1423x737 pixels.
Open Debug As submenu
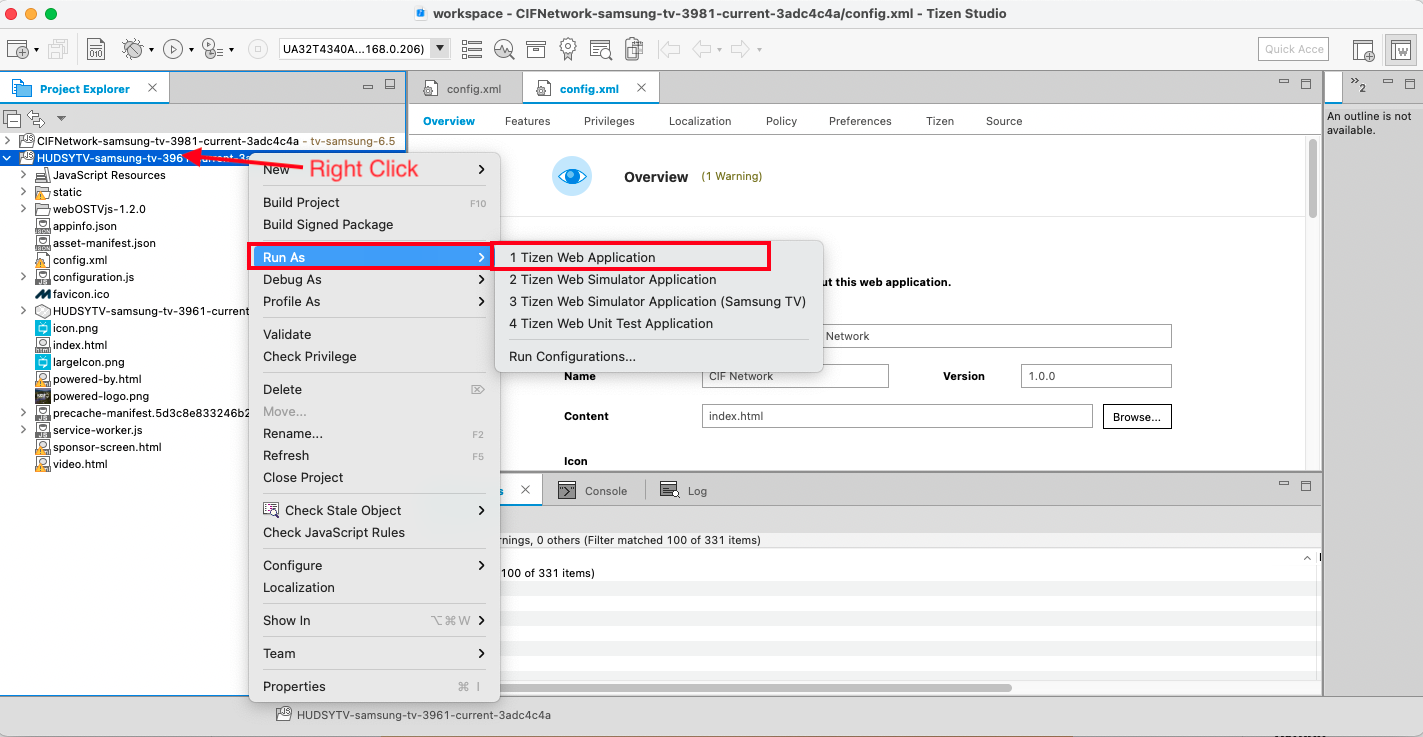[374, 280]
